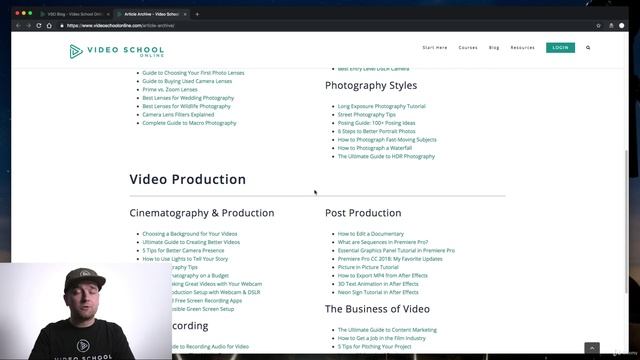This screenshot has width=640, height=360.
Task: Open the Blog menu item
Action: tap(494, 48)
